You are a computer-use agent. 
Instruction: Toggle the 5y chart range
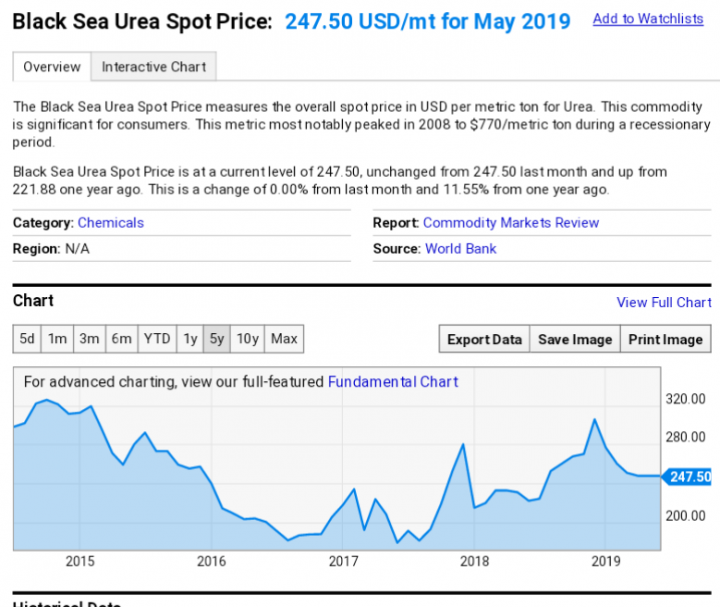pyautogui.click(x=217, y=339)
